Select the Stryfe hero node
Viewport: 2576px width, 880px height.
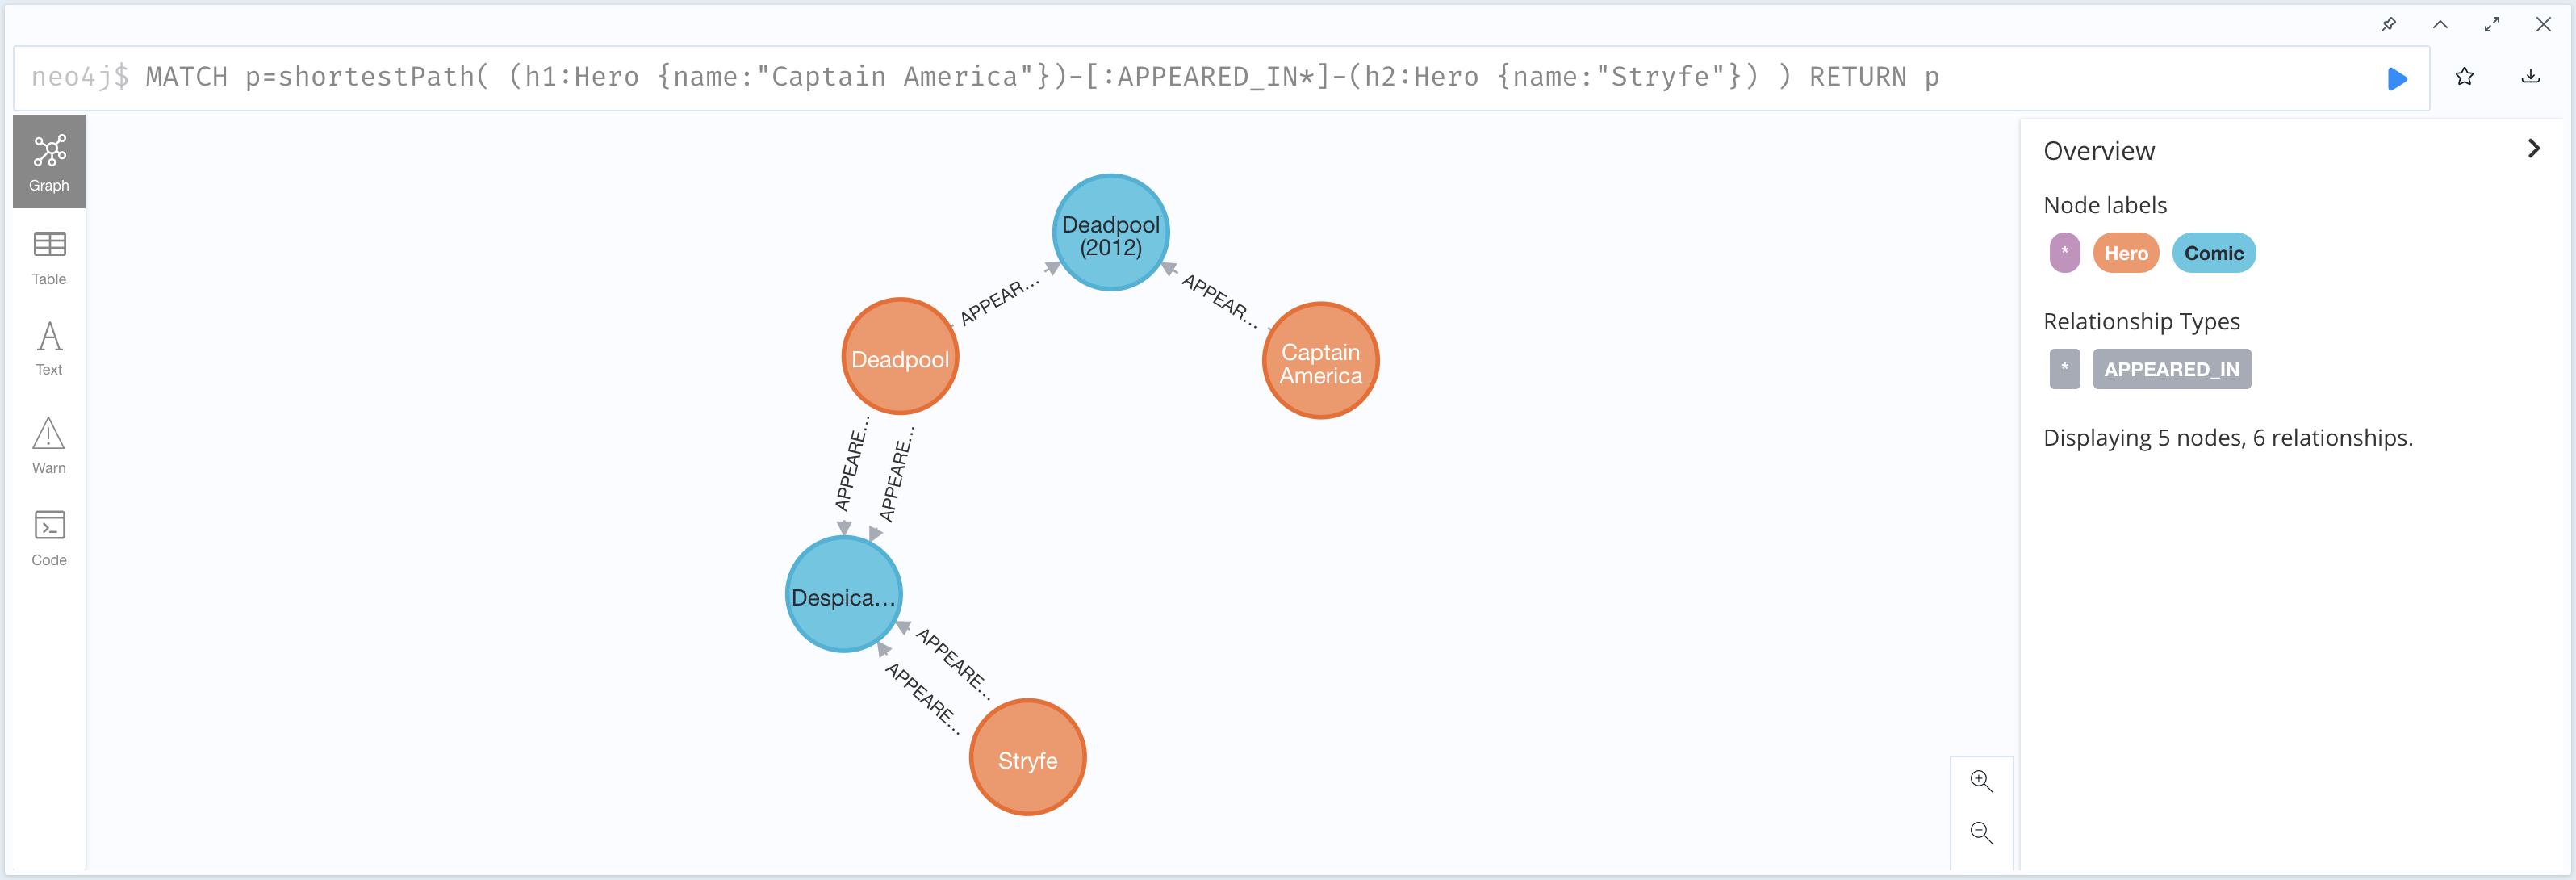(1027, 758)
